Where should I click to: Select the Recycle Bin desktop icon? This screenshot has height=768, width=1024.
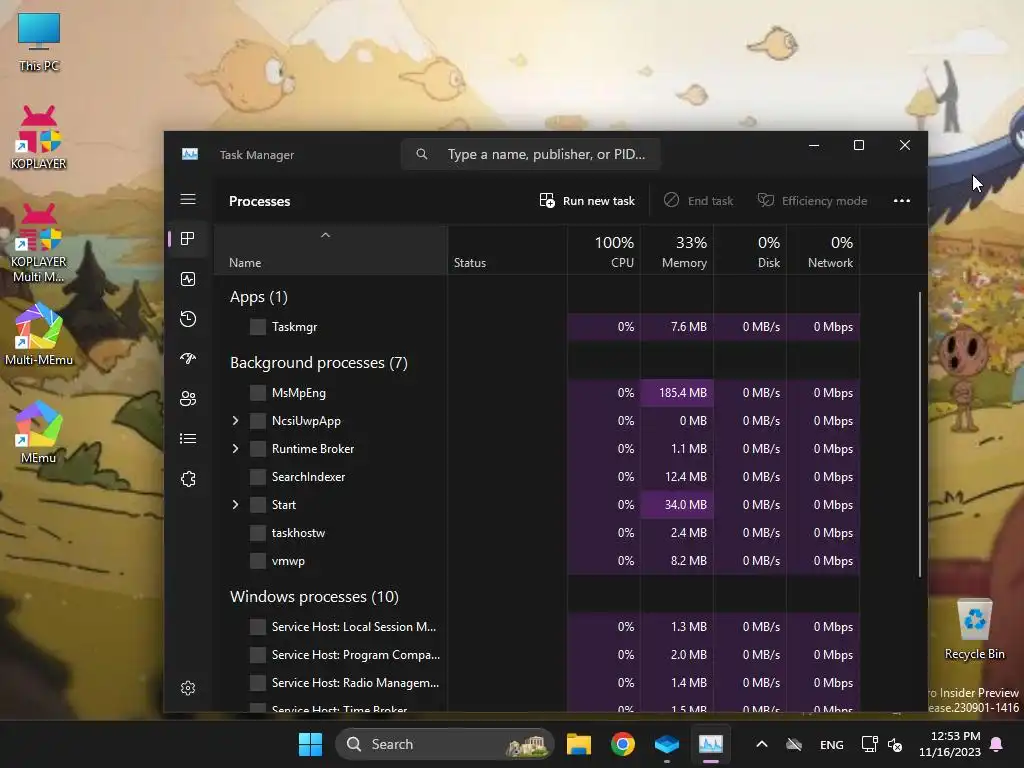pyautogui.click(x=974, y=629)
